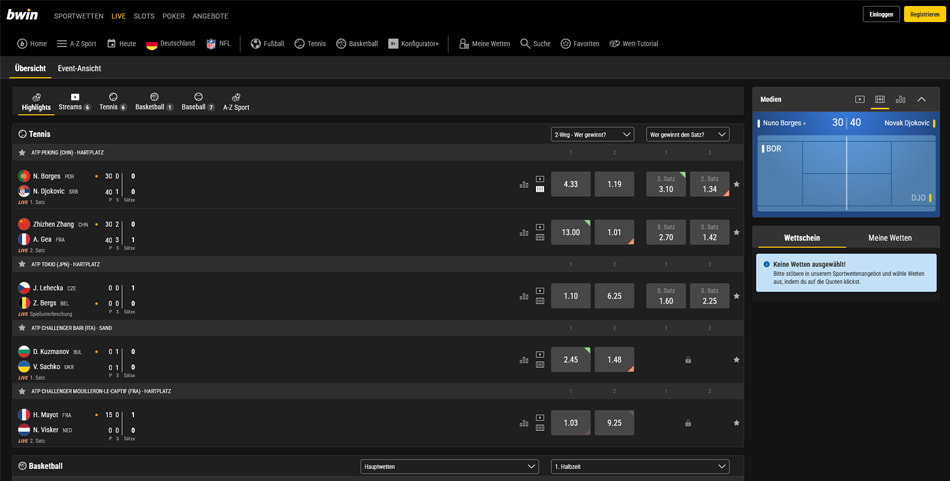Star the ATP Challenger Mouilleron-le-Captif league
Image resolution: width=950 pixels, height=481 pixels.
click(x=22, y=391)
